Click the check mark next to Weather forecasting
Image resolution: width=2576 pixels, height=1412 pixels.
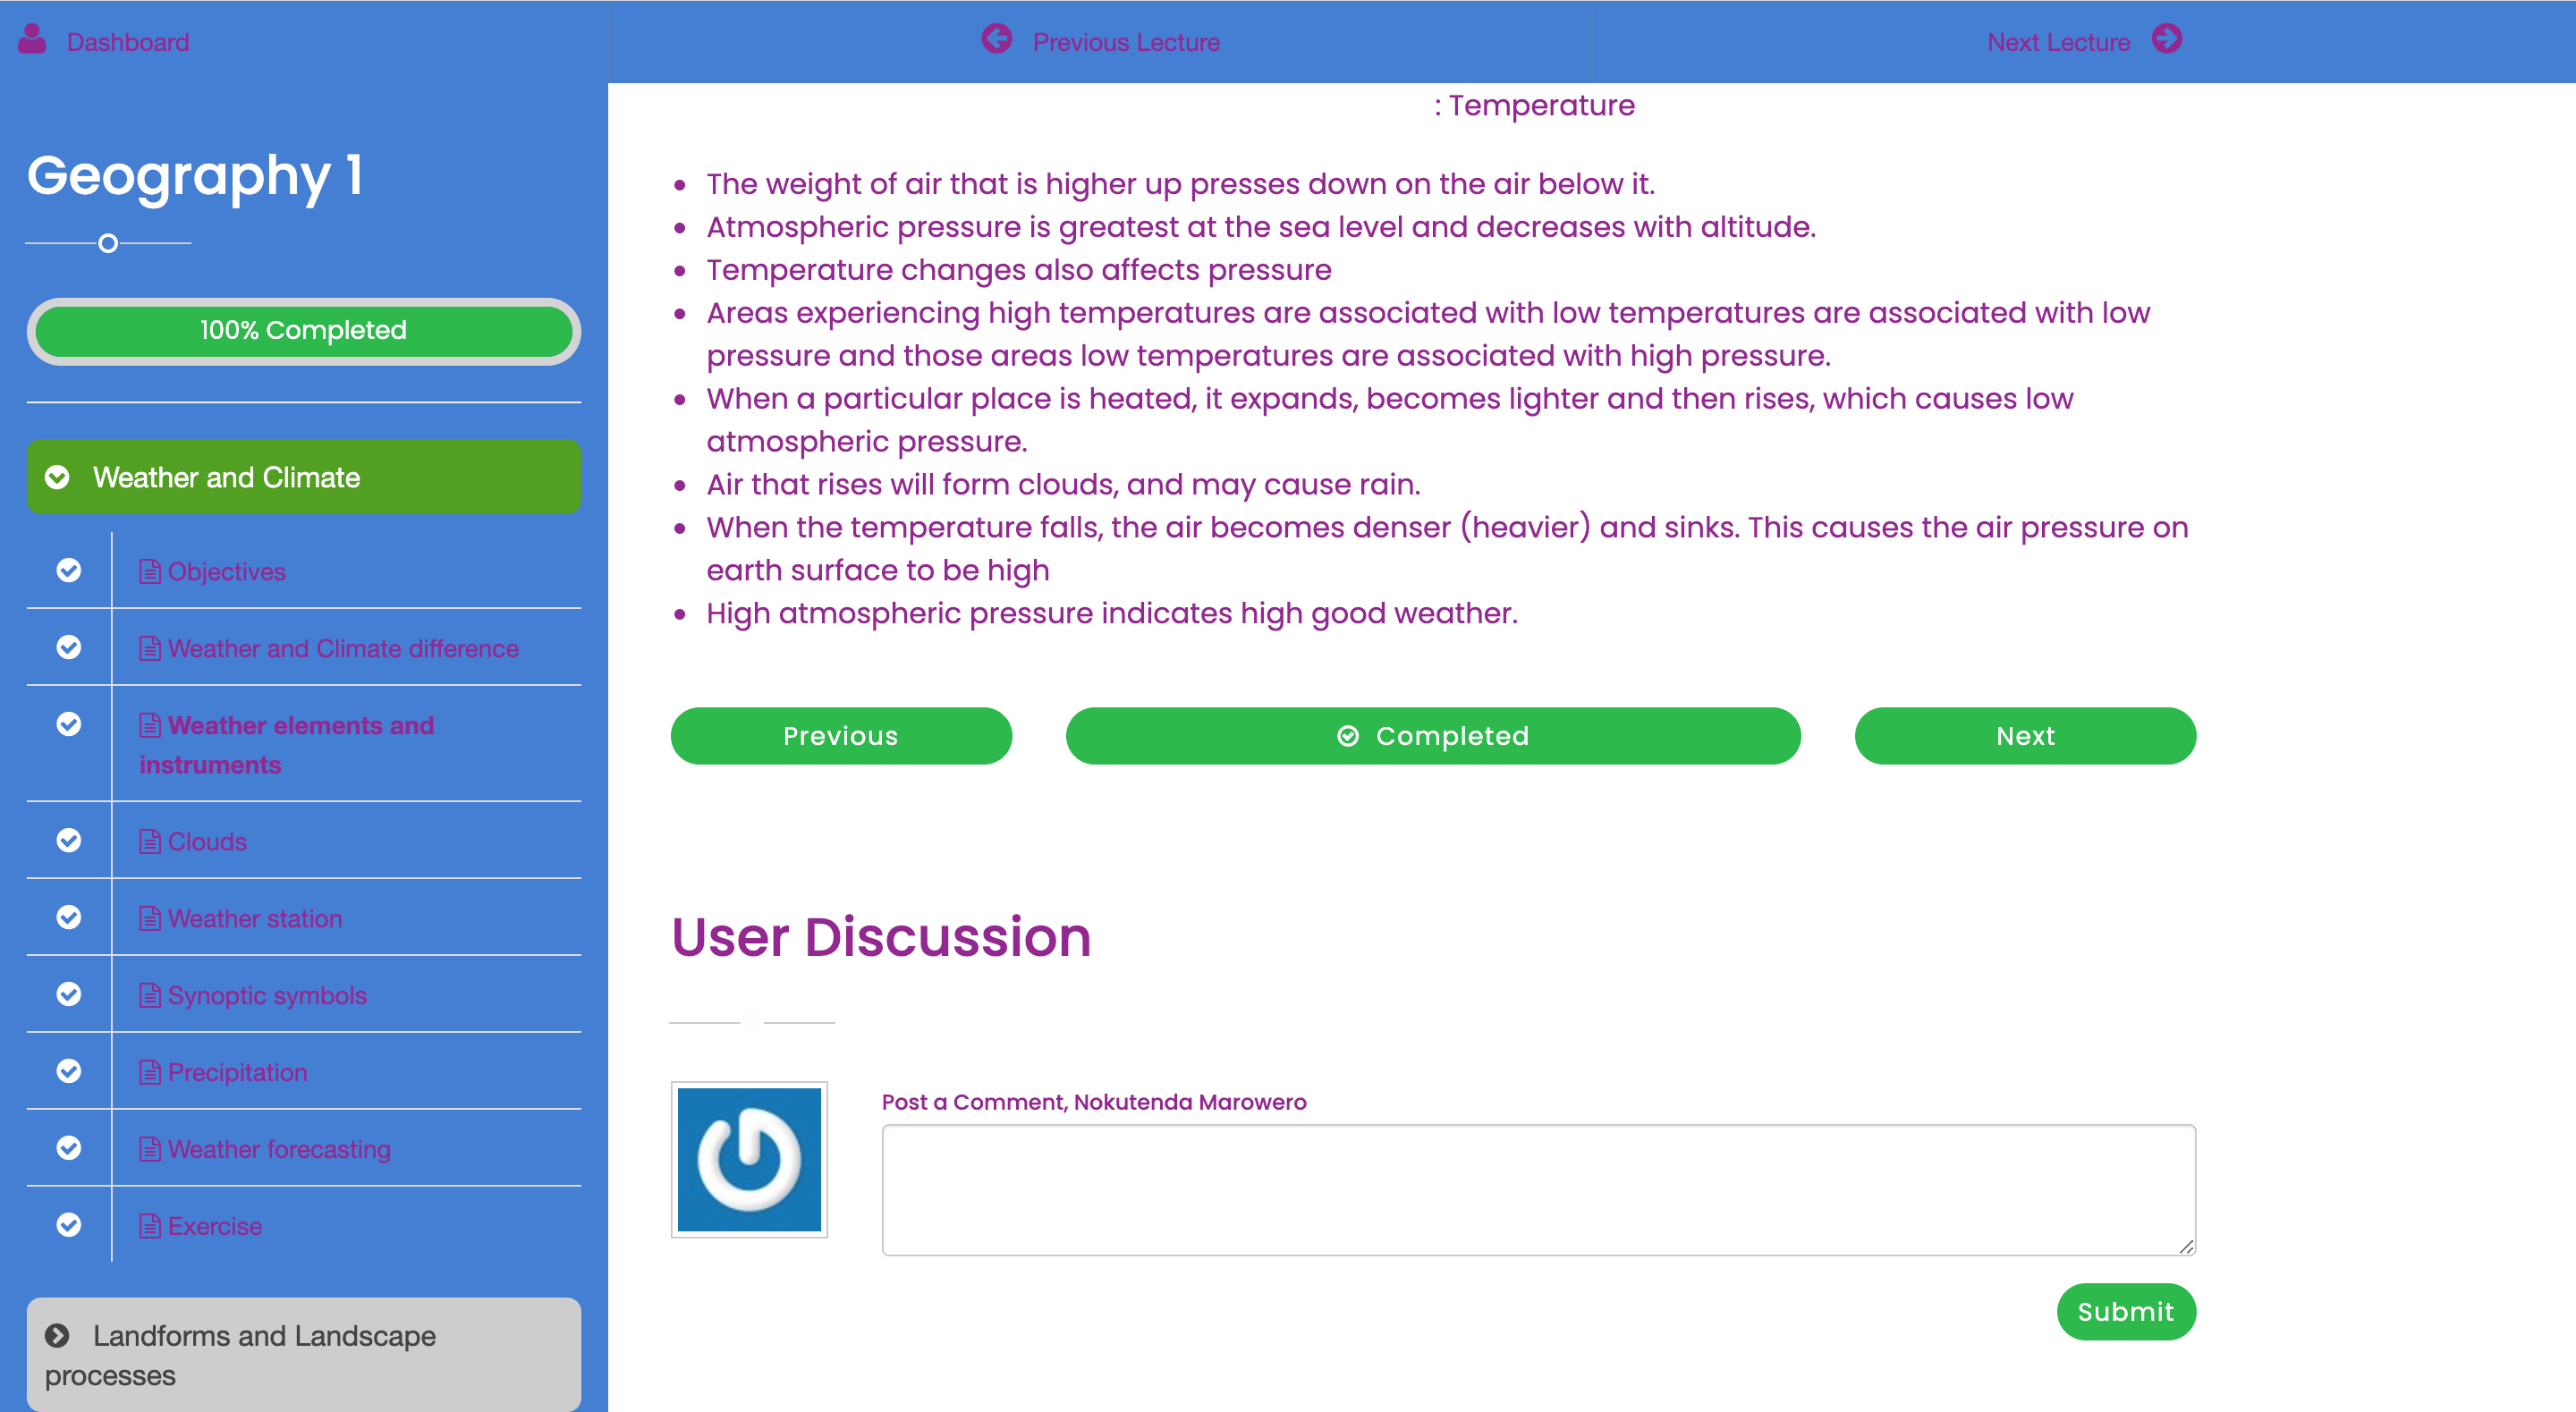pos(69,1148)
